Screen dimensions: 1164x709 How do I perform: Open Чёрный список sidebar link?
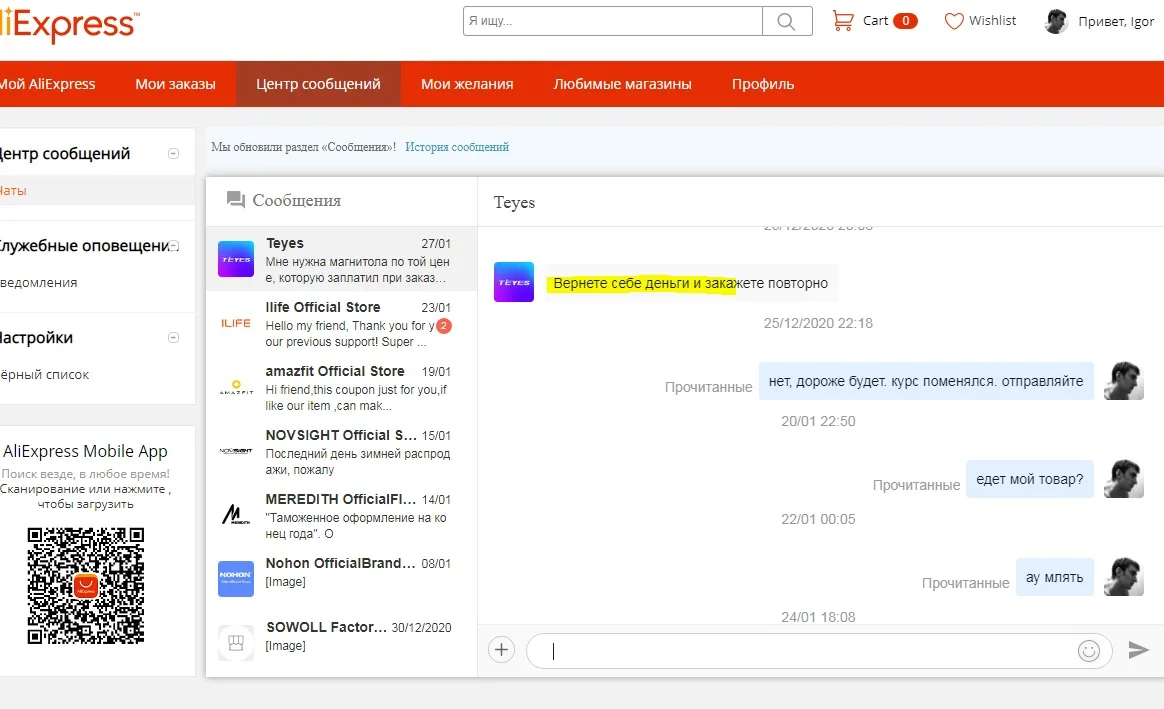pyautogui.click(x=45, y=375)
